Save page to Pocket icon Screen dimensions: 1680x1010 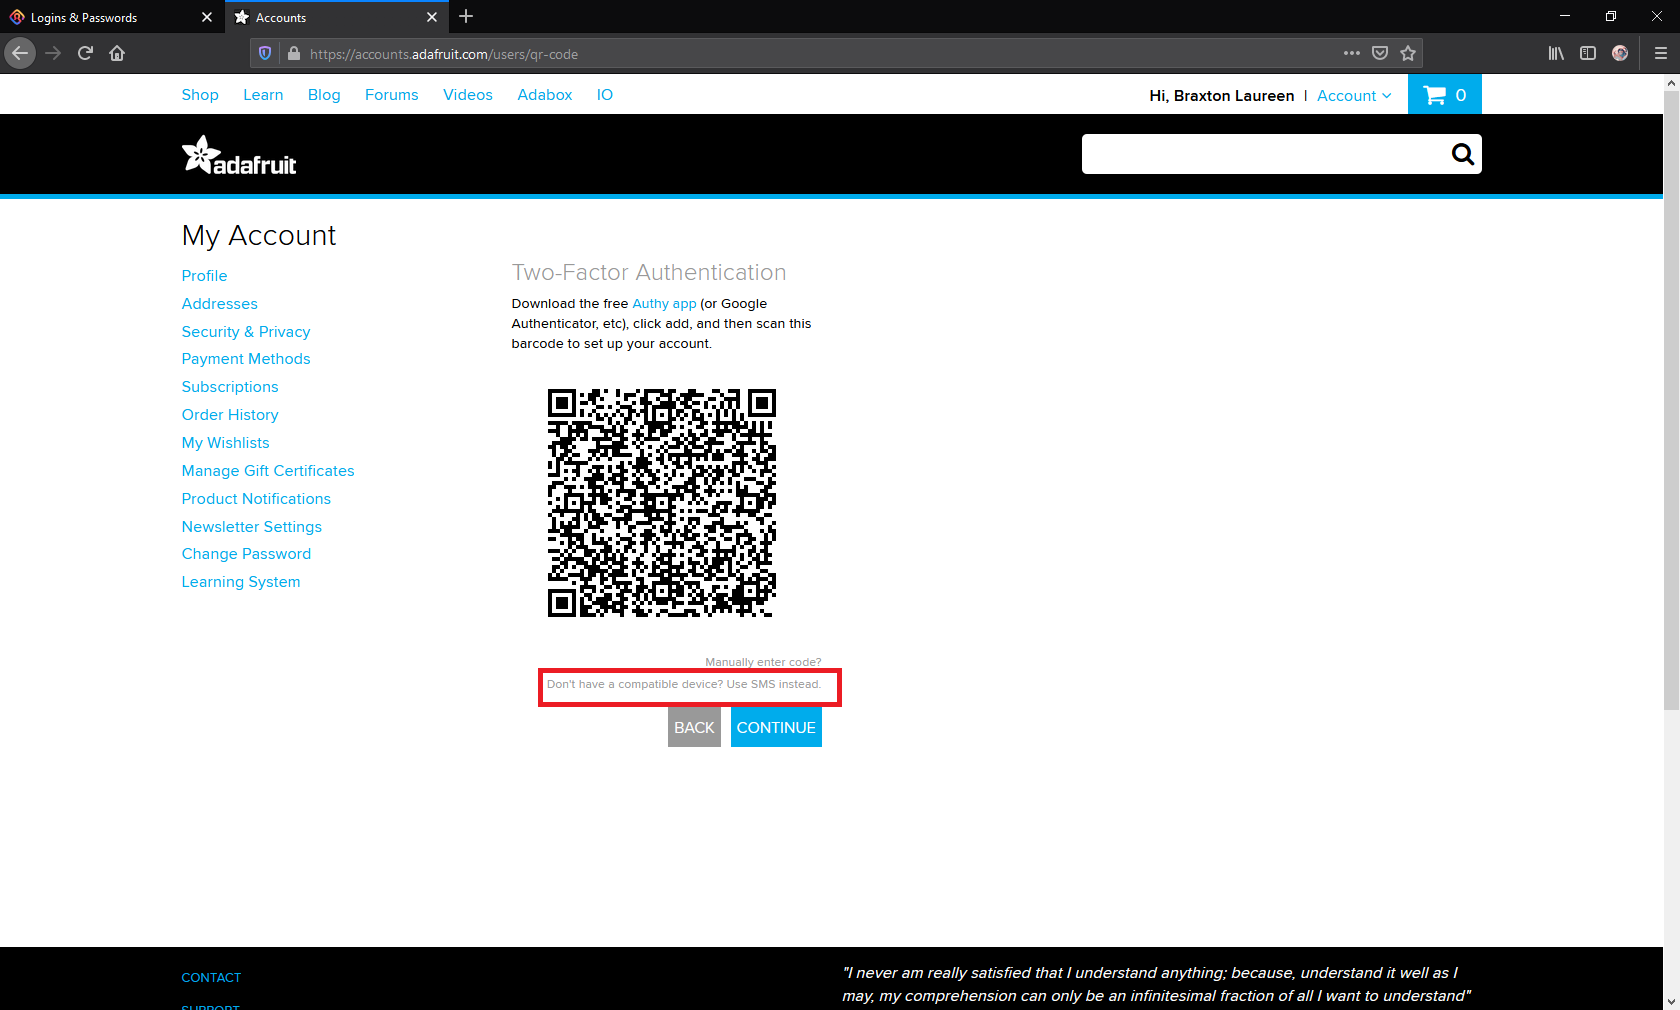coord(1380,53)
